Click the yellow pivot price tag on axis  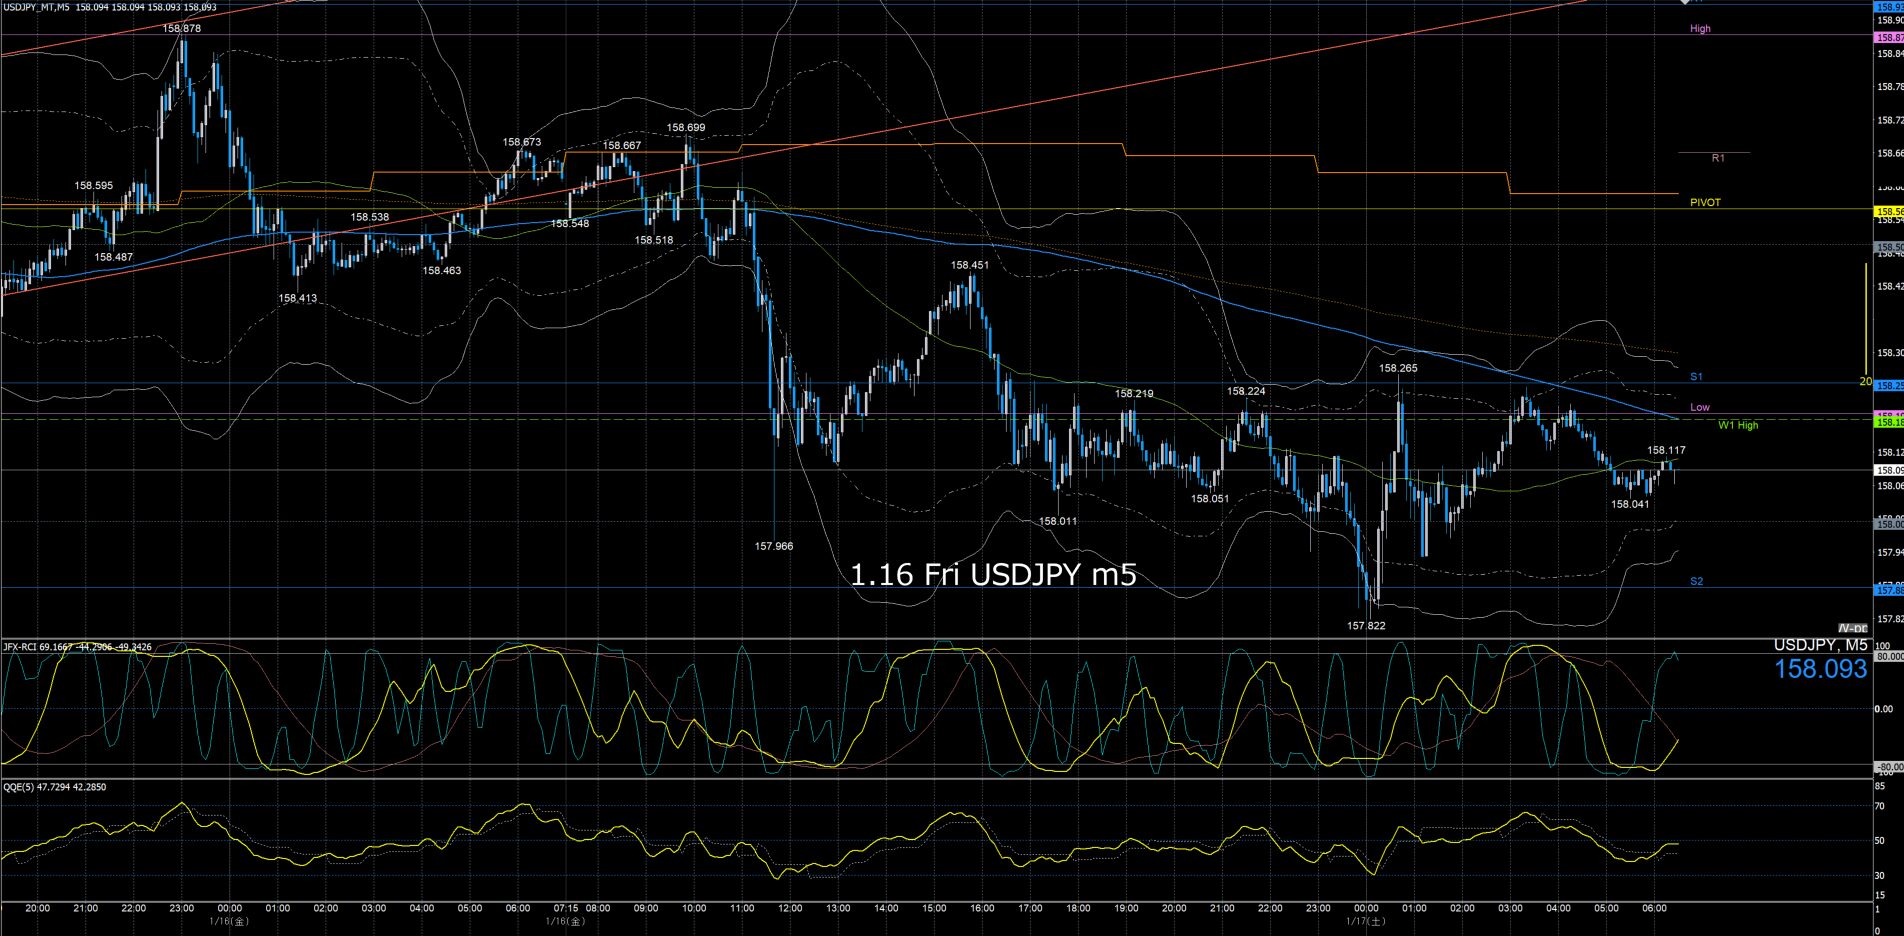pyautogui.click(x=1888, y=212)
